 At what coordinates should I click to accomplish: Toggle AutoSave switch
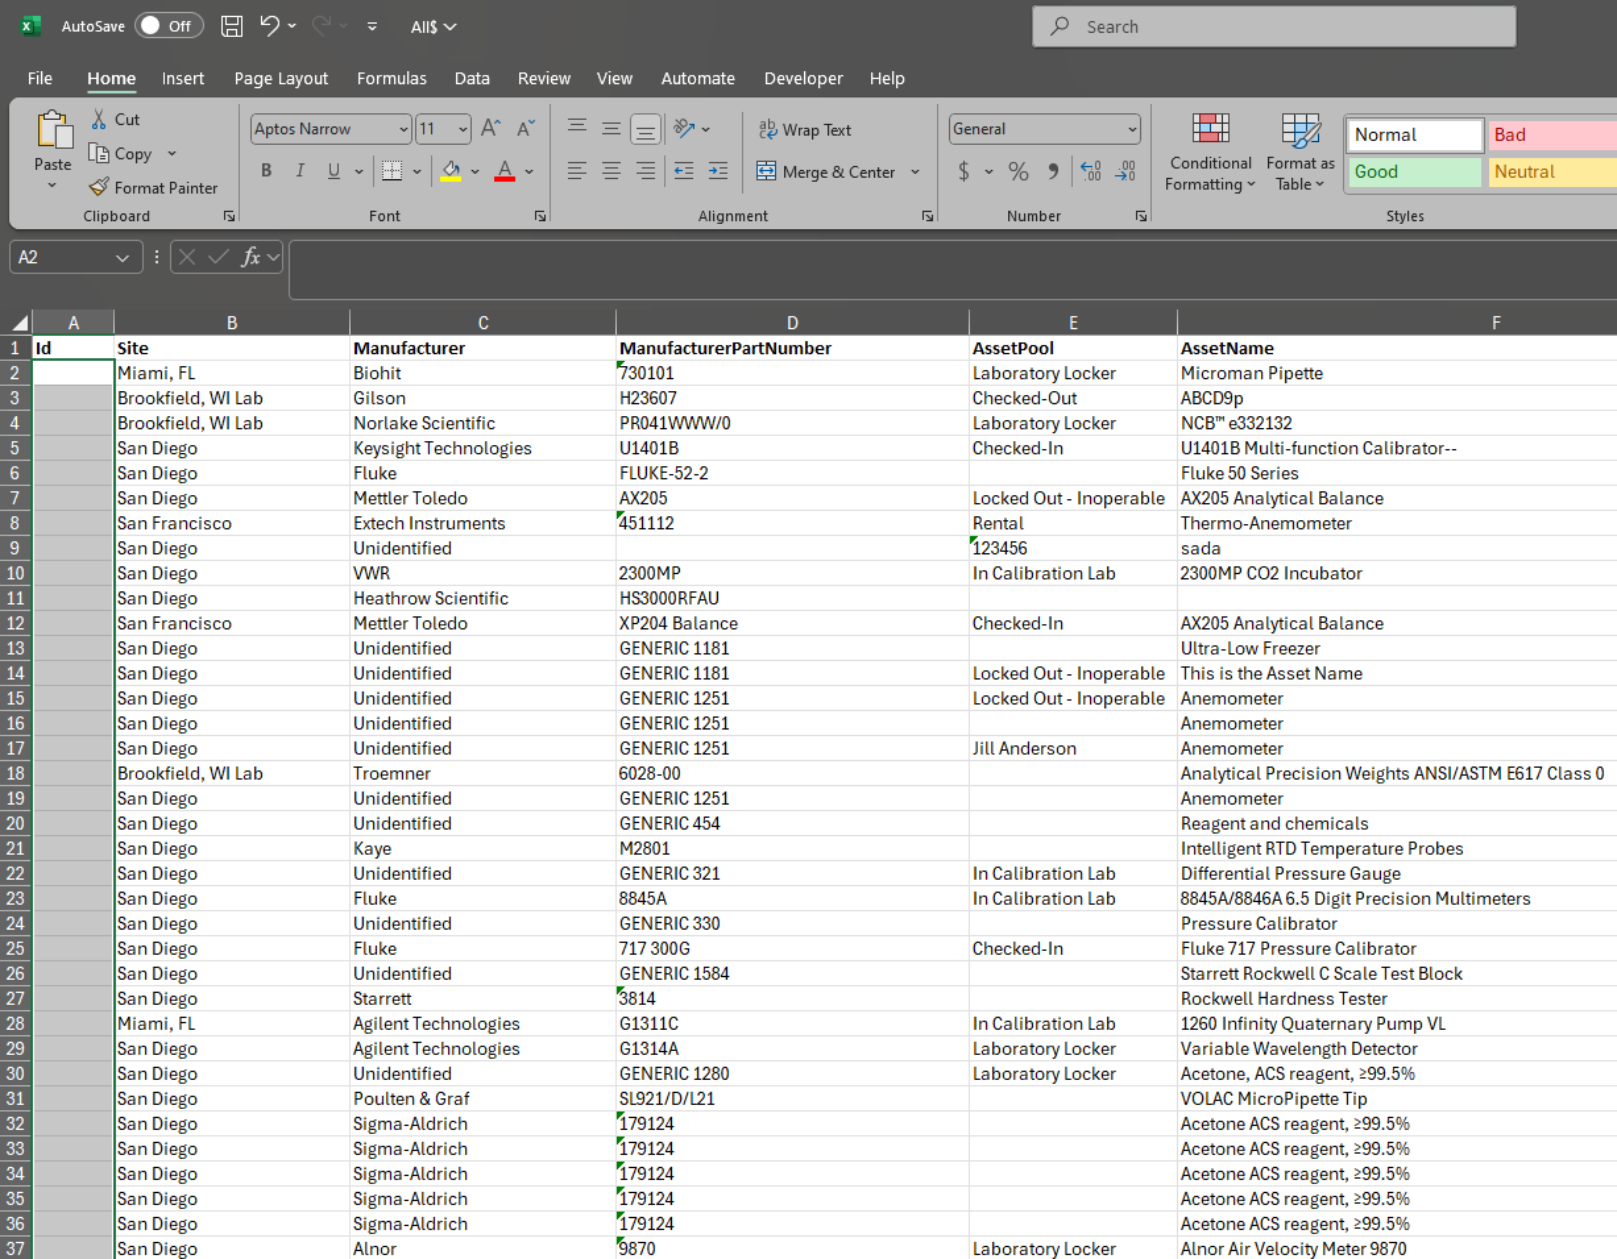(169, 26)
